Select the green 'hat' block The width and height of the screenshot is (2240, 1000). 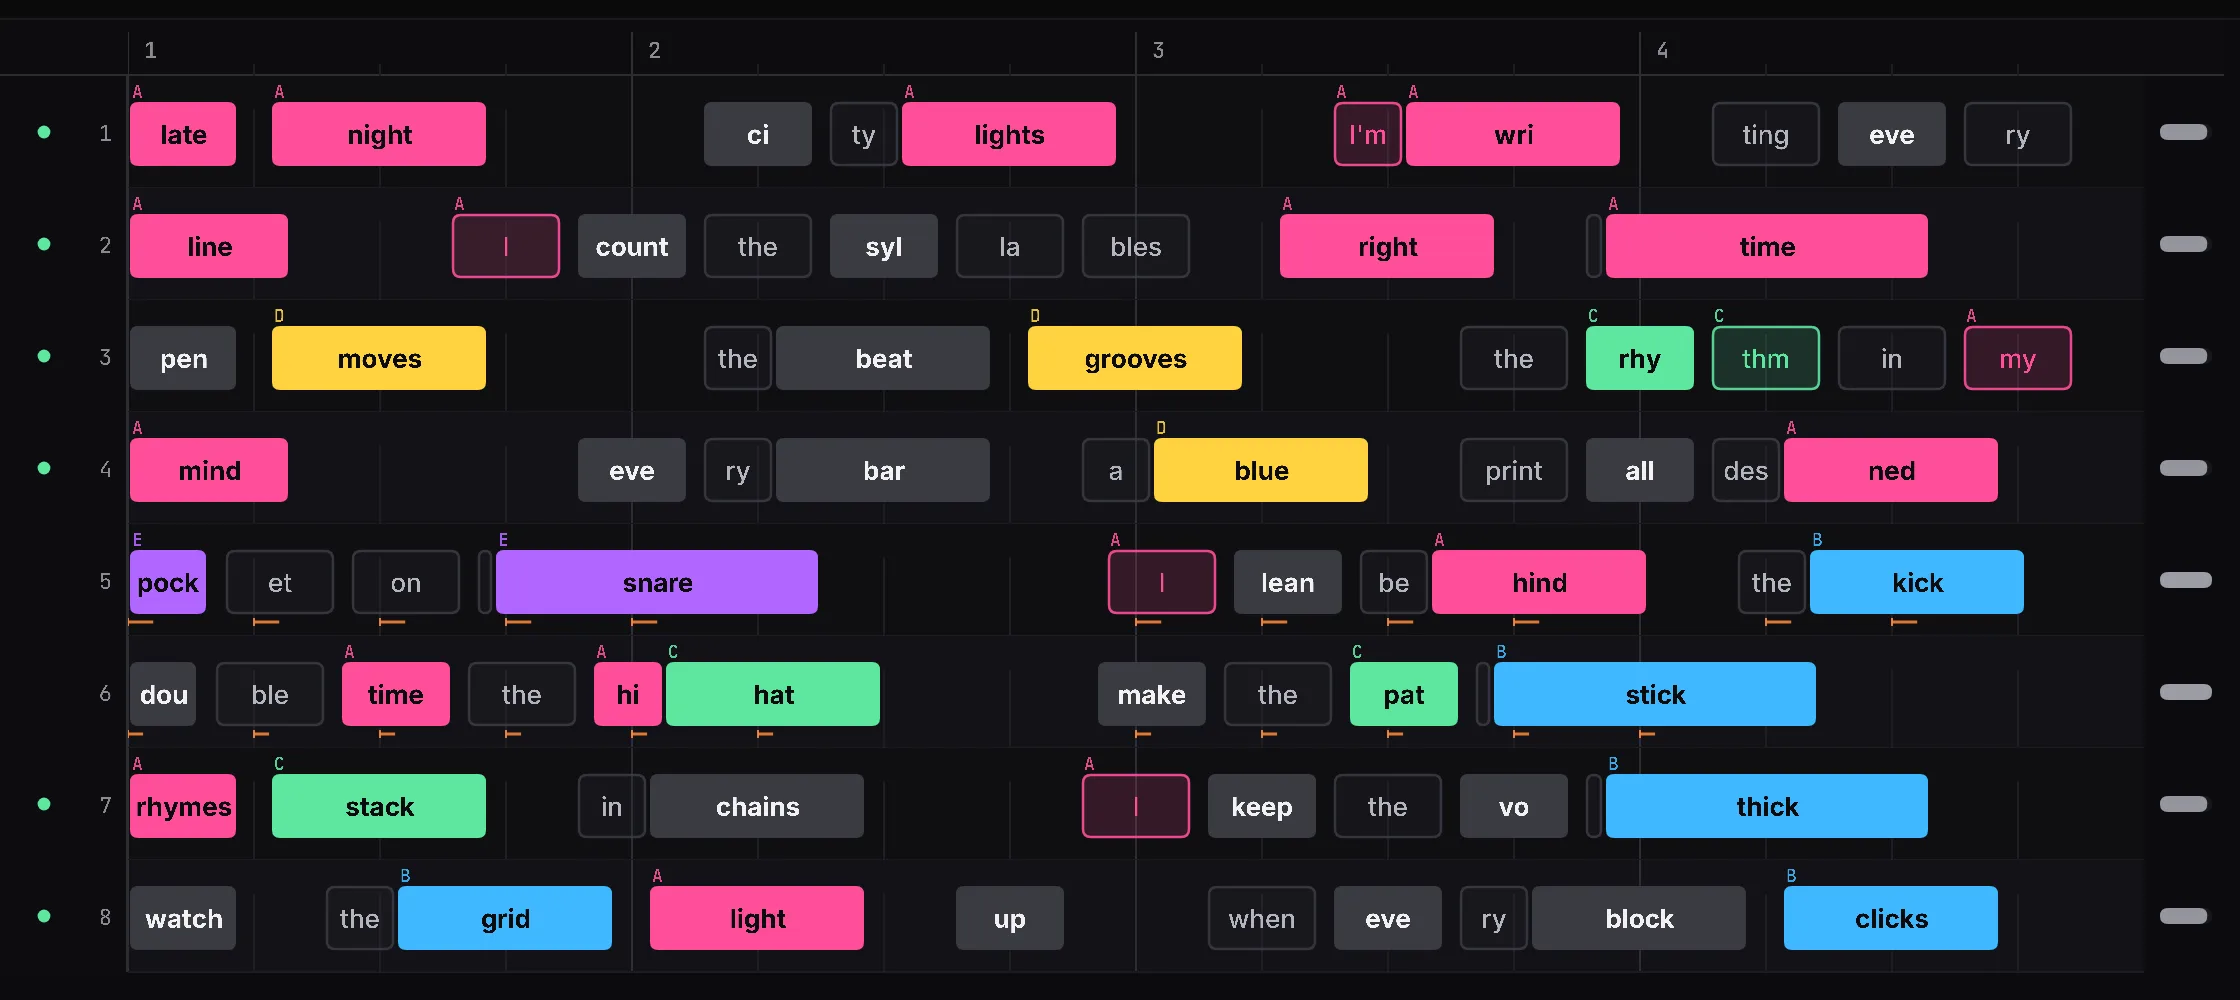(773, 694)
